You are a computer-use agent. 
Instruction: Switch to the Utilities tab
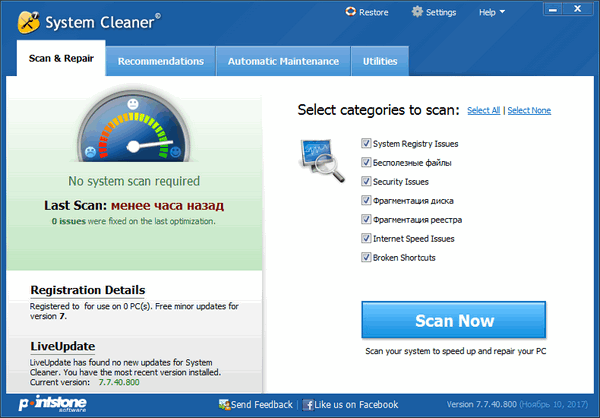coord(380,61)
